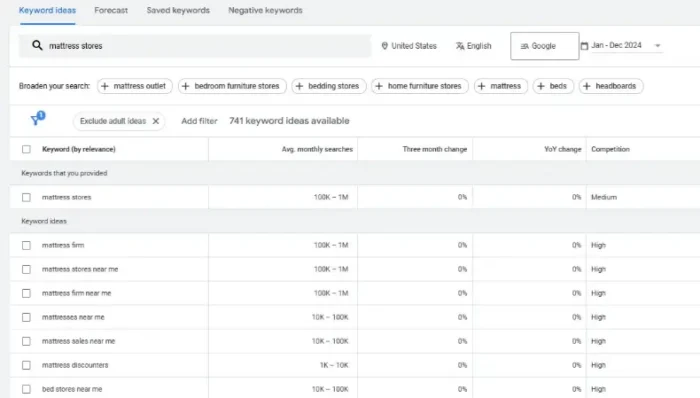The height and width of the screenshot is (398, 700).
Task: Click the search magnifier icon
Action: (38, 46)
